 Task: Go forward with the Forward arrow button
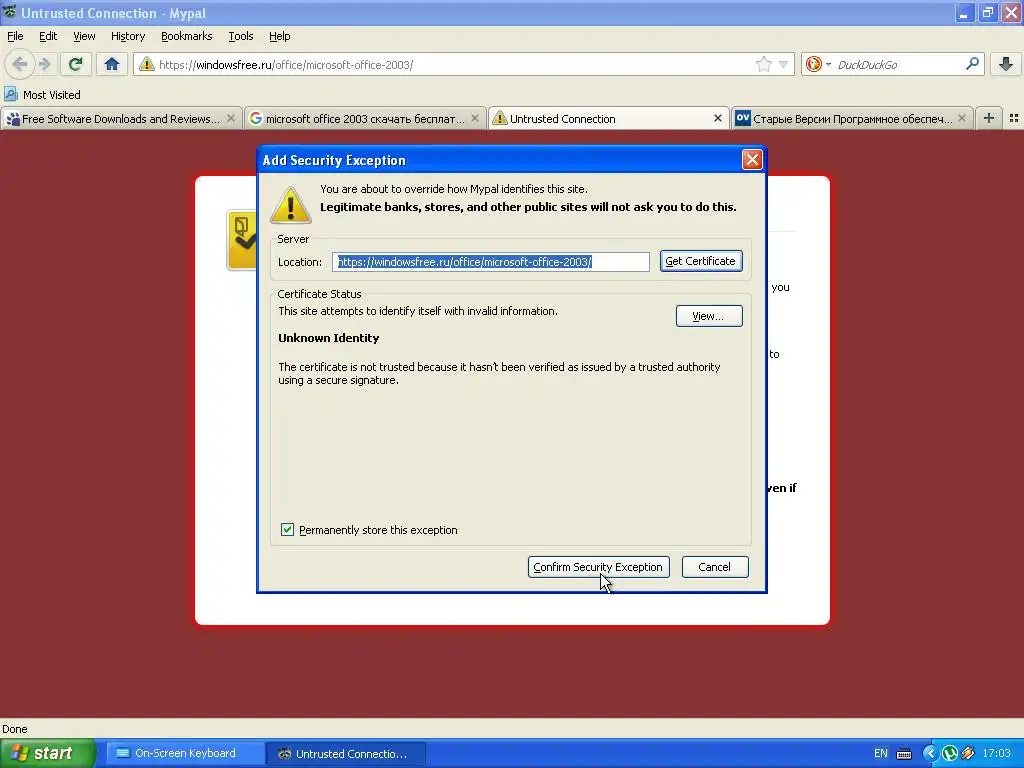pos(44,64)
